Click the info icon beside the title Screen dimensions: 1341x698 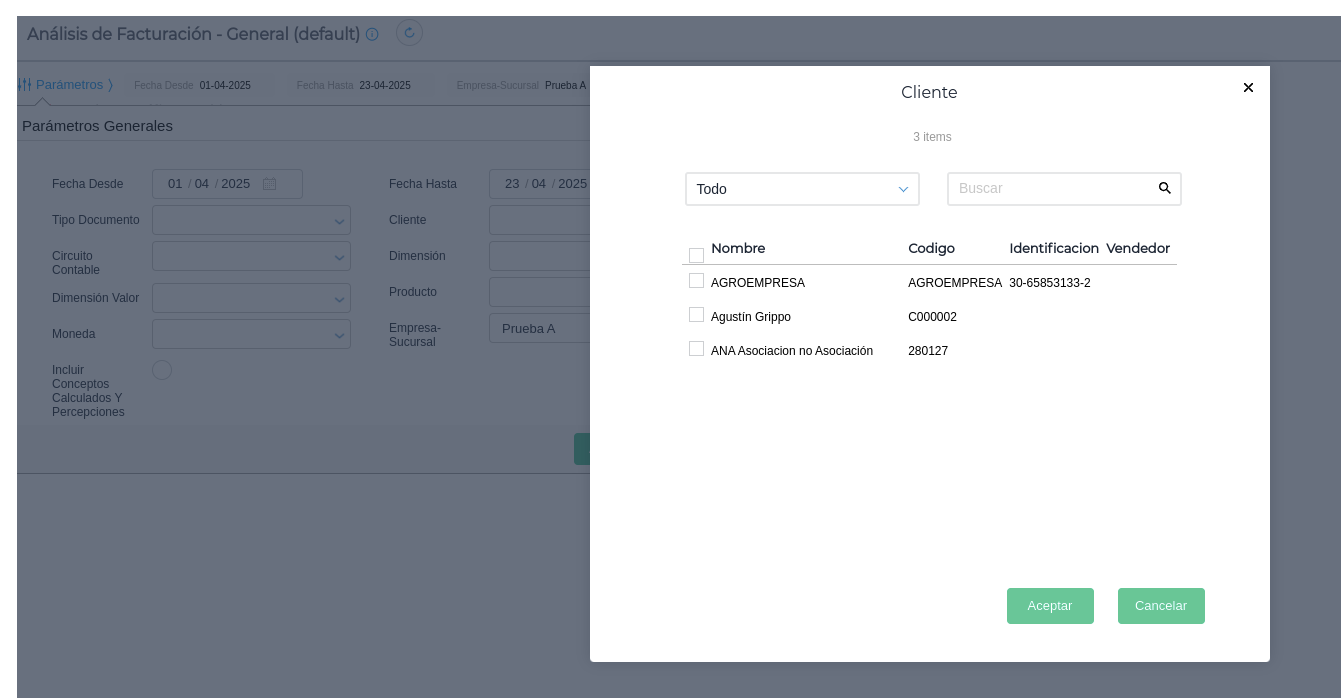[372, 34]
